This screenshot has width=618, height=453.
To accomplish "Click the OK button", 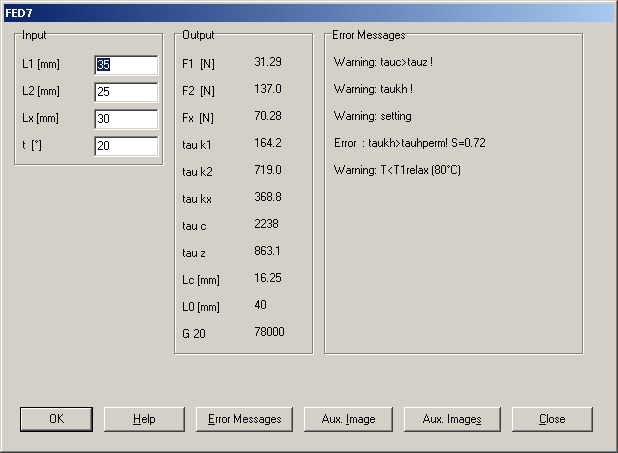I will click(56, 419).
